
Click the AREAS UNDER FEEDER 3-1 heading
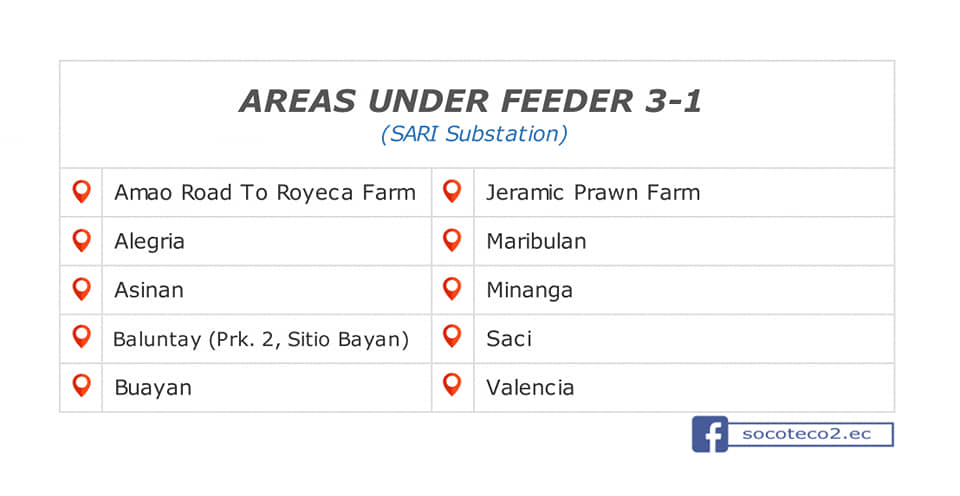470,101
